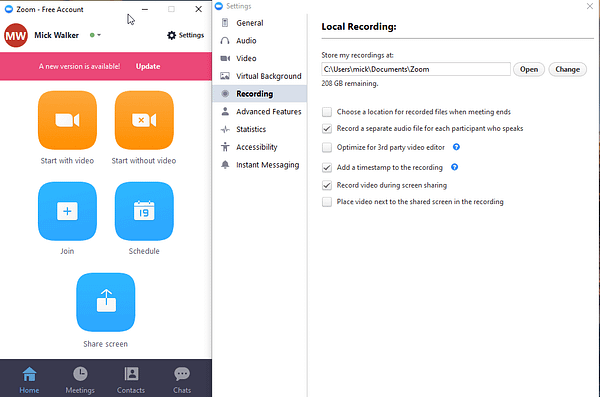Viewport: 600px width, 397px height.
Task: Click the MW profile avatar
Action: click(16, 35)
